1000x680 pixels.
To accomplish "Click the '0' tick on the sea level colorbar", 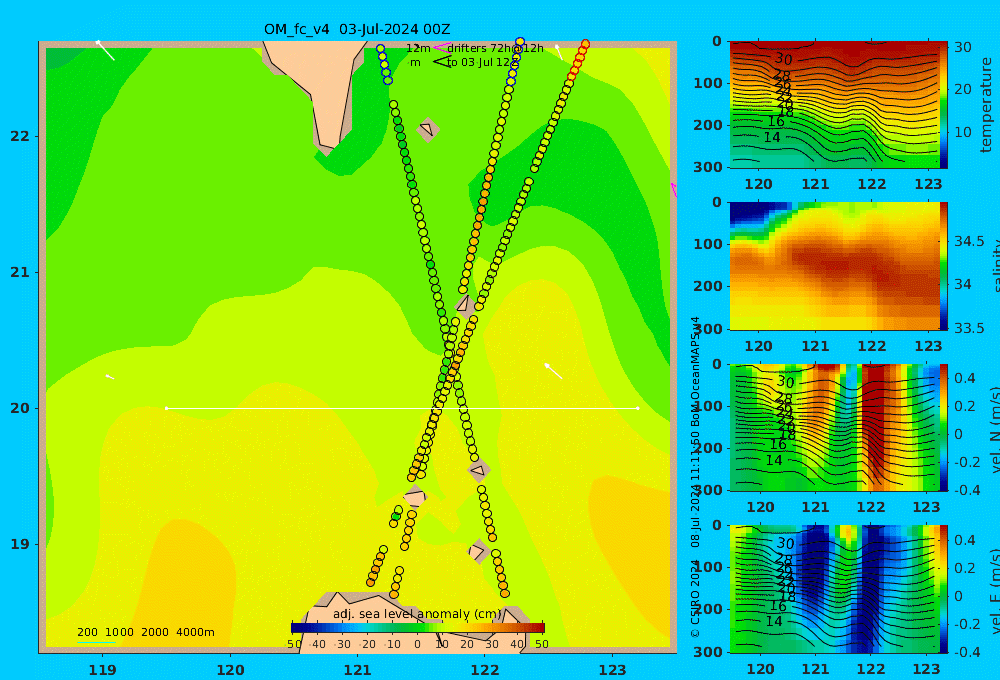I will [418, 644].
